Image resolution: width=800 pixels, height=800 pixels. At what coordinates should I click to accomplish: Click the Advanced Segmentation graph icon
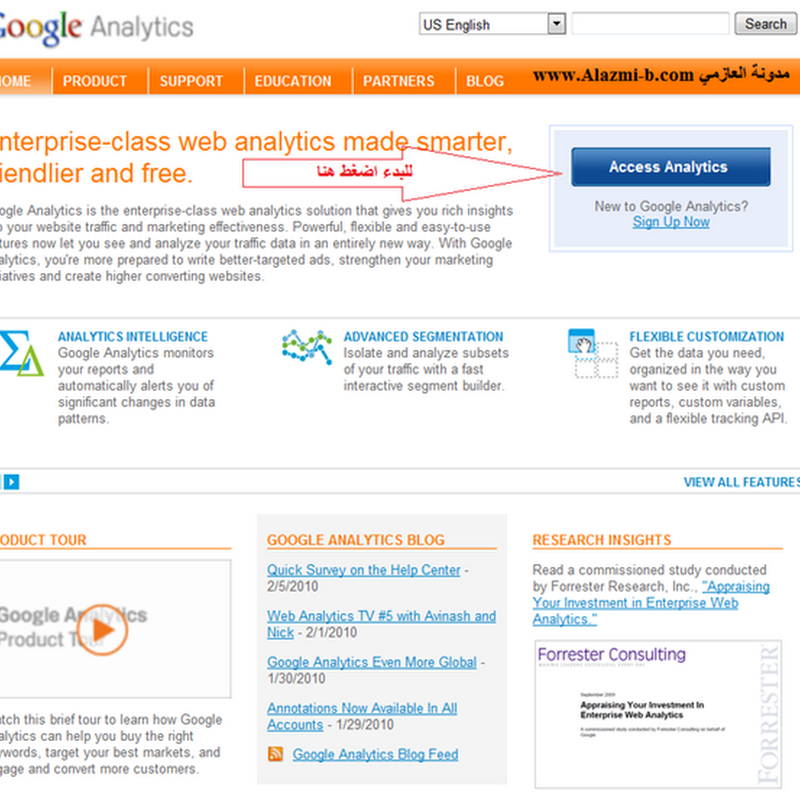coord(307,348)
